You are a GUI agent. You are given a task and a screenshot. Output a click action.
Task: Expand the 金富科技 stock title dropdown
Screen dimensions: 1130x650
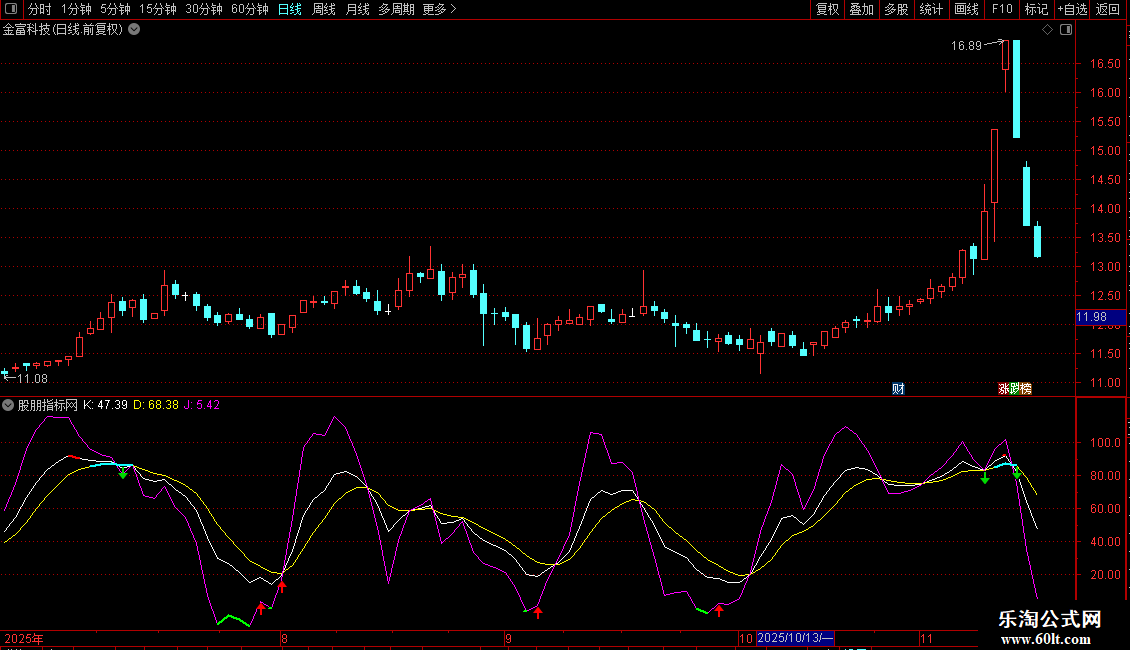[x=134, y=29]
